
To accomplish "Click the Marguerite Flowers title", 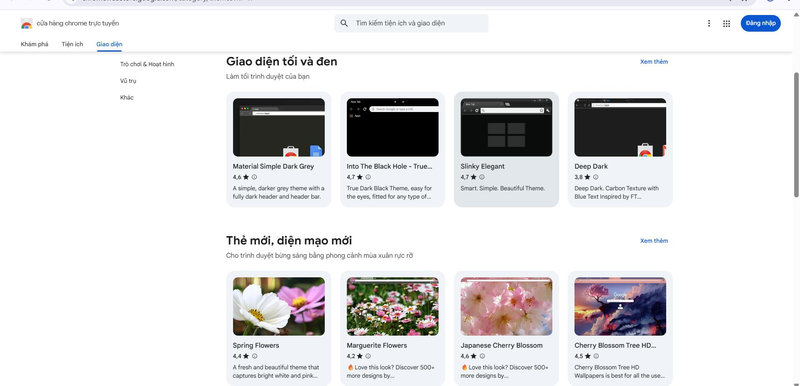I will point(377,346).
